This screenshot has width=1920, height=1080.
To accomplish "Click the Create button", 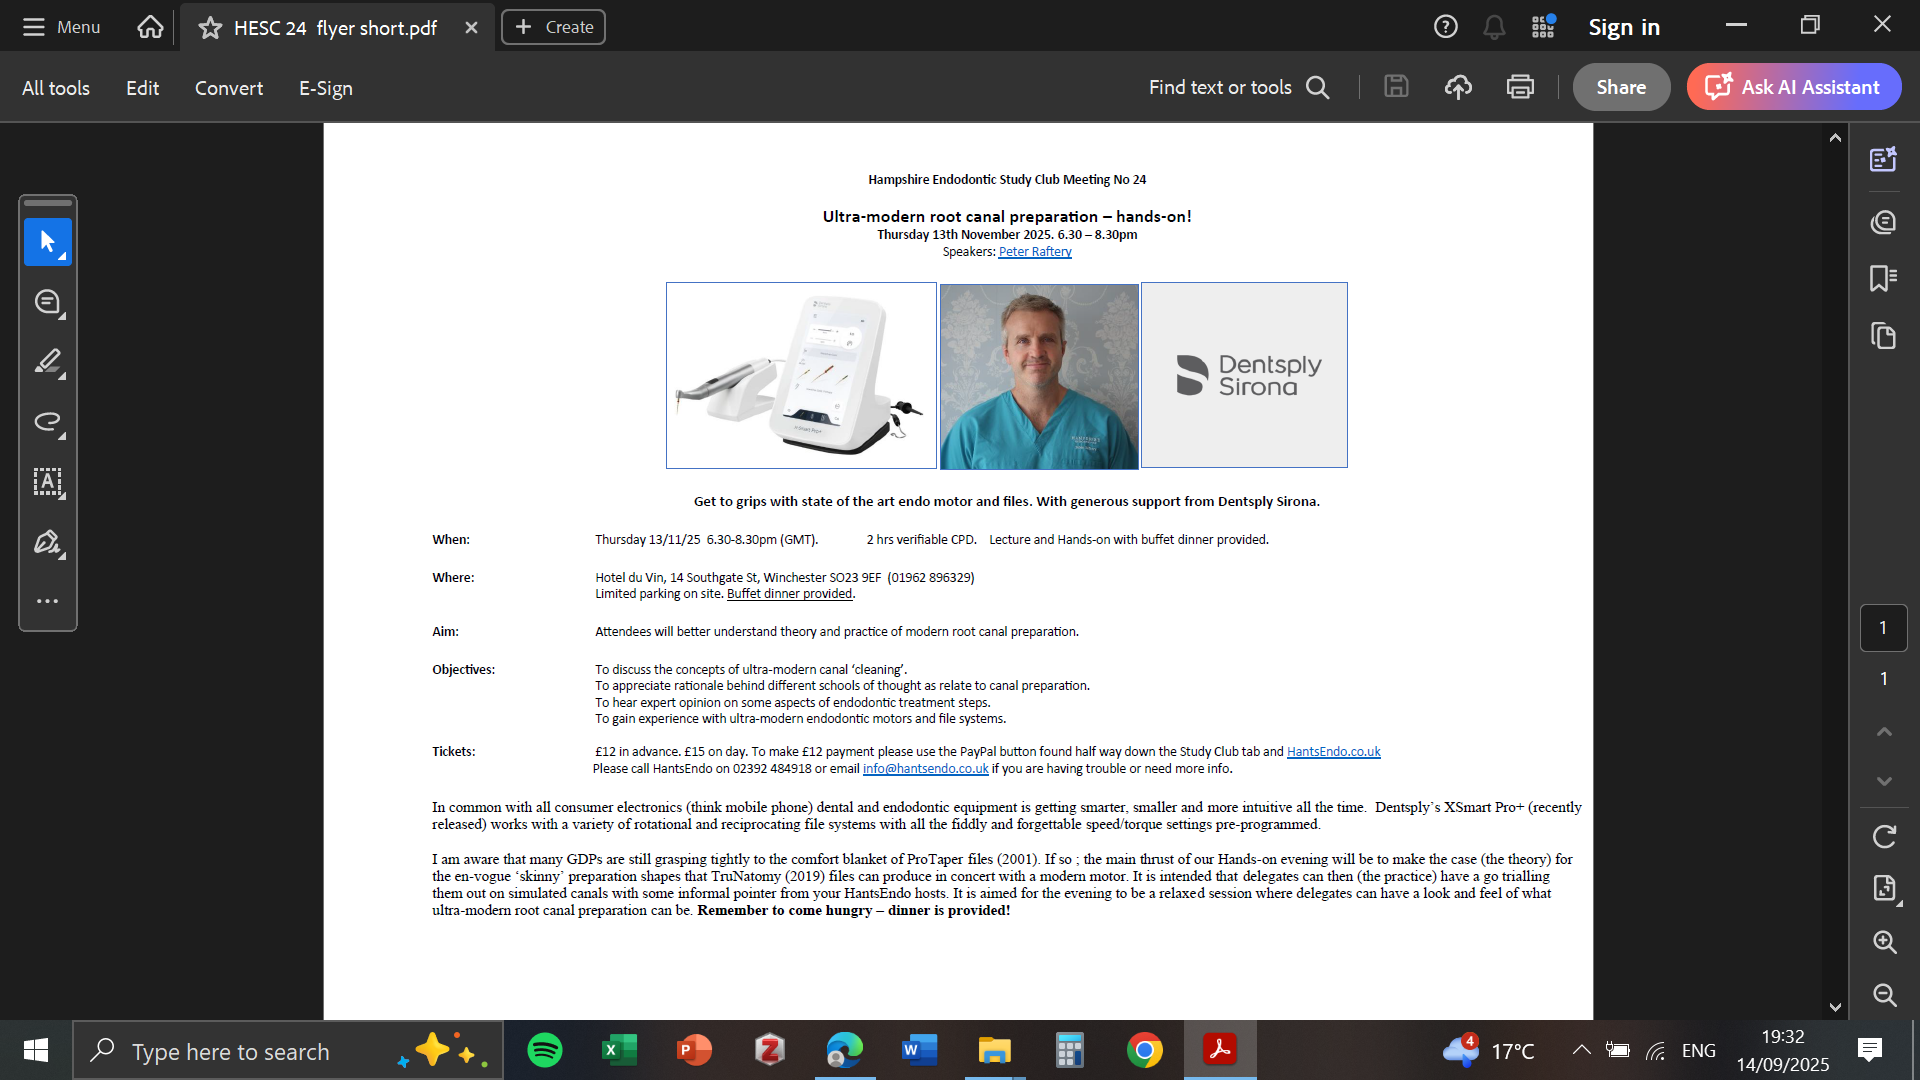I will click(553, 27).
